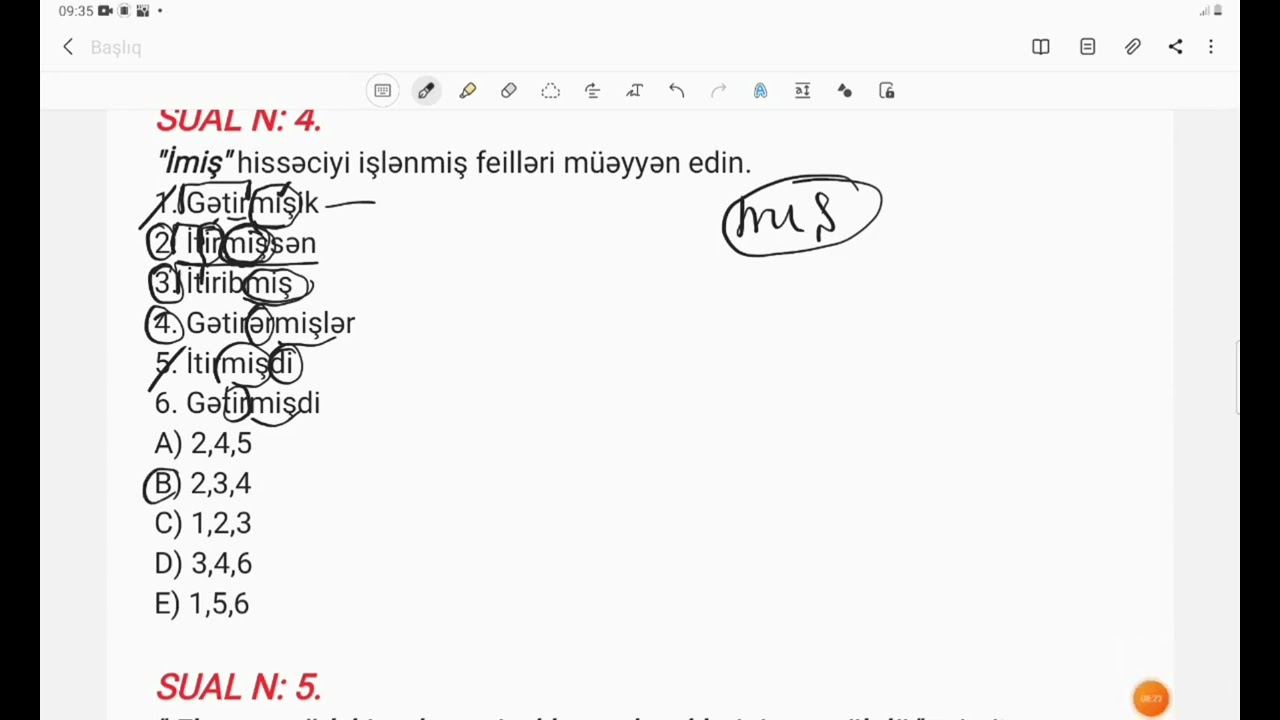Switch to keyboard input mode

coord(383,91)
